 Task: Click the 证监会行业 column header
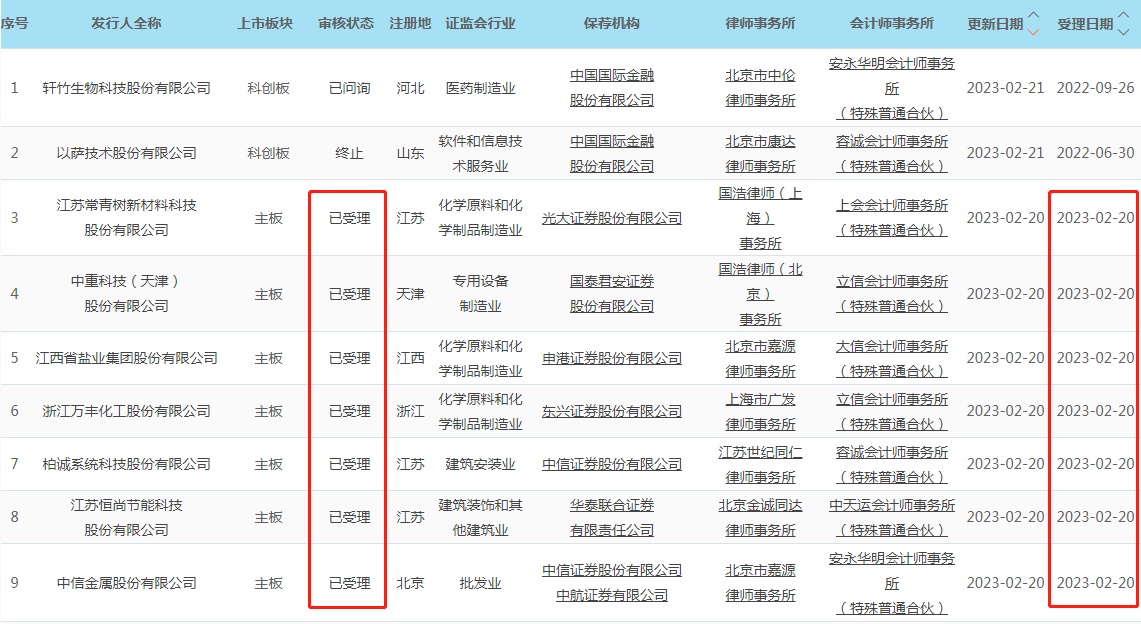click(x=480, y=24)
